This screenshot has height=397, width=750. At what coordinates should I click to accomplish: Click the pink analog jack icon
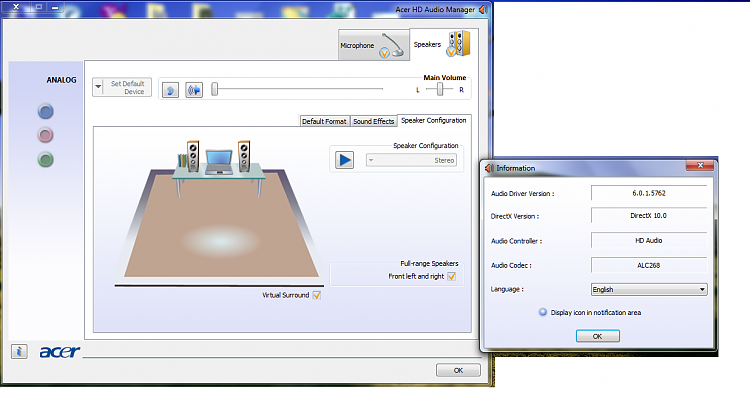click(45, 135)
